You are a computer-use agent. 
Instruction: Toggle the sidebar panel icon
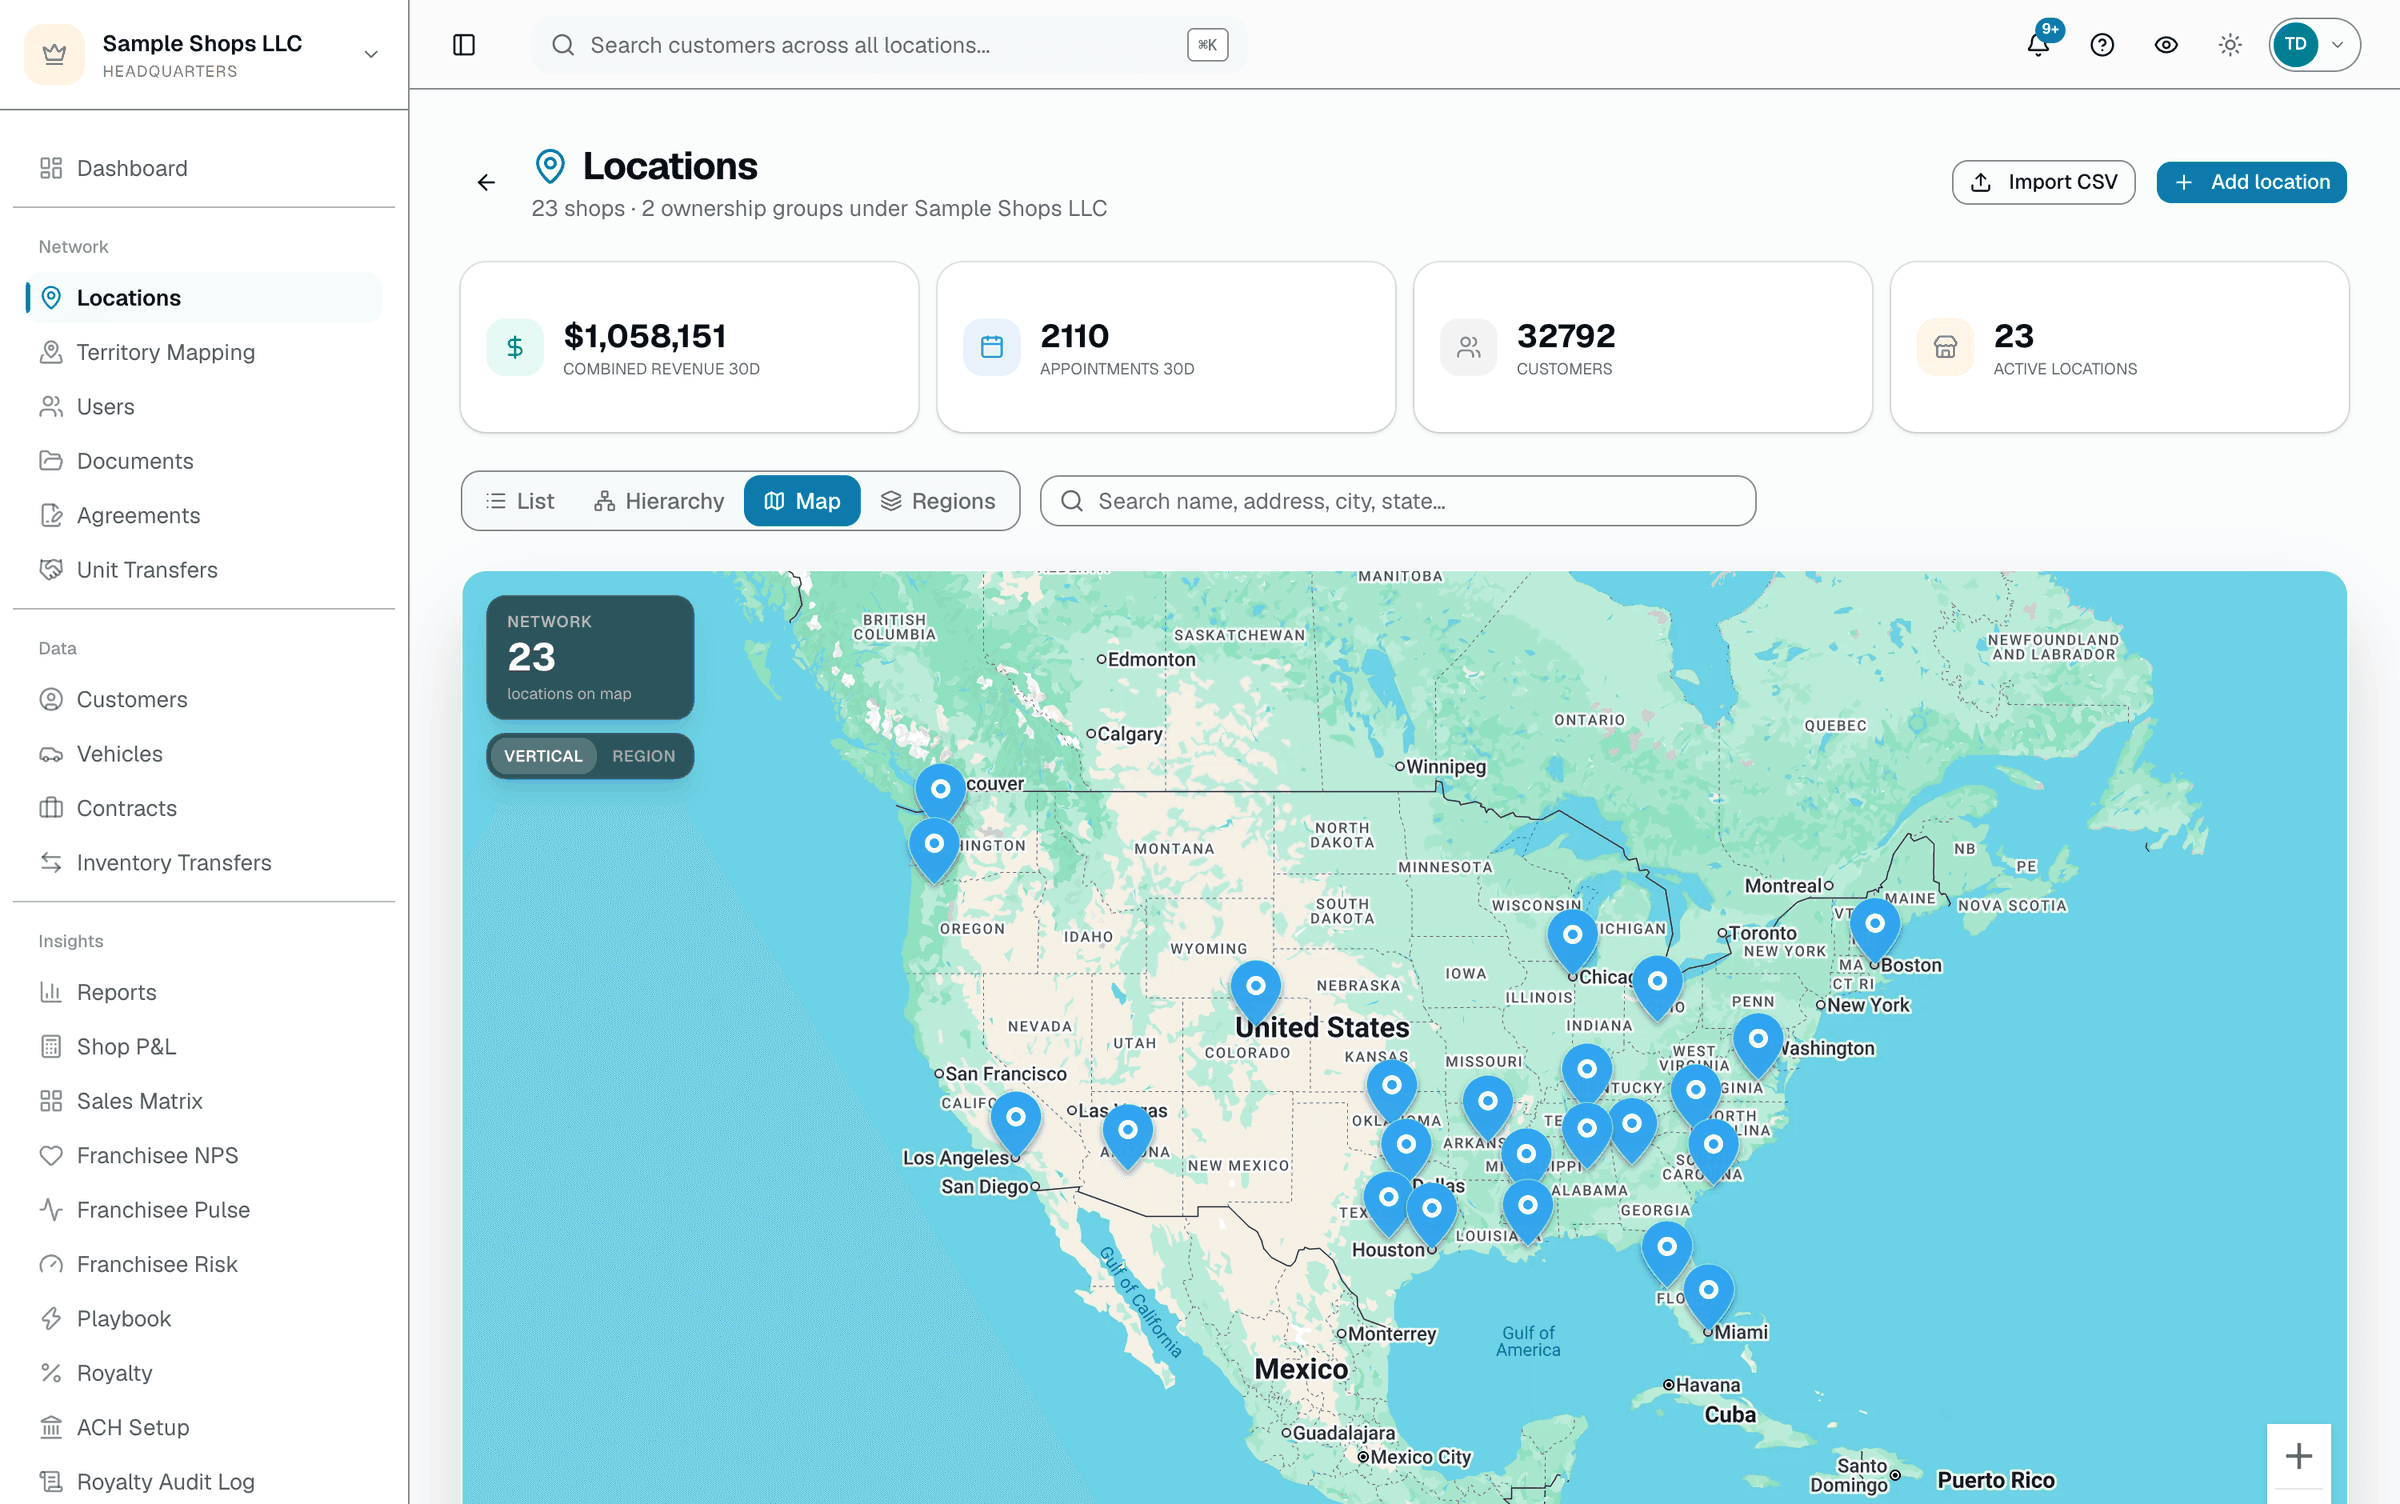tap(464, 45)
